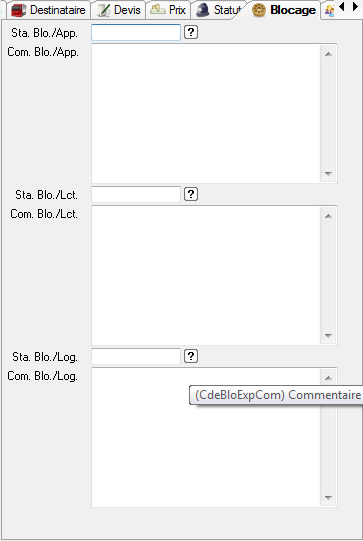
Task: Switch to the Devis tab
Action: tap(118, 10)
